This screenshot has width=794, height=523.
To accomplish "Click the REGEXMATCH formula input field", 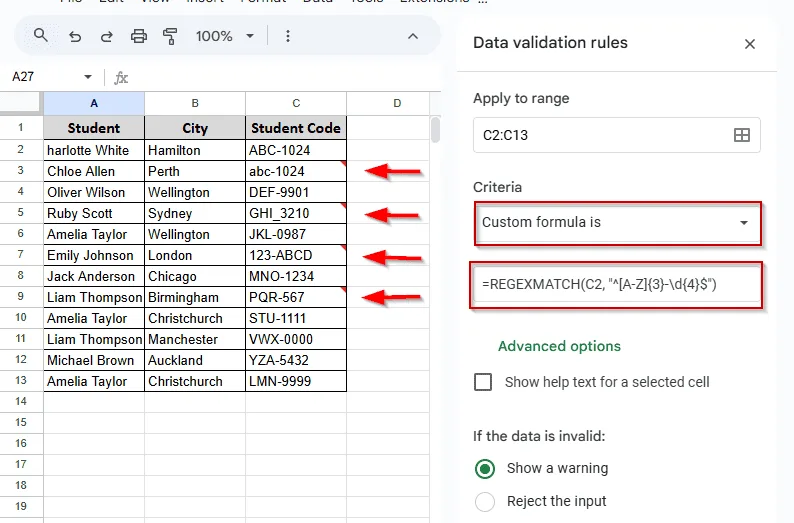I will pos(617,285).
